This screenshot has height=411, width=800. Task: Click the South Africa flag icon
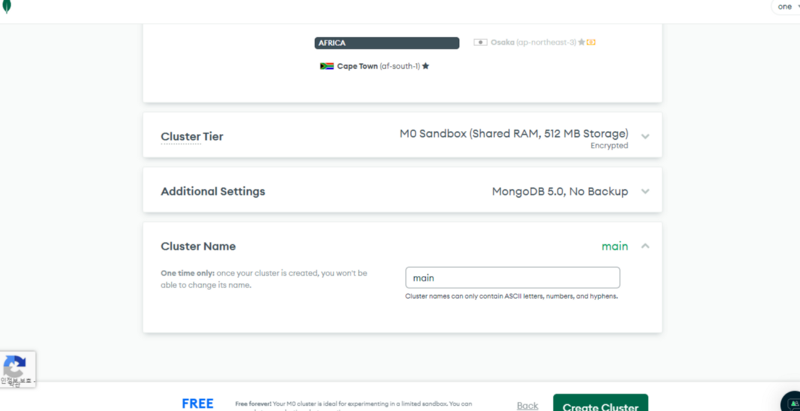327,66
